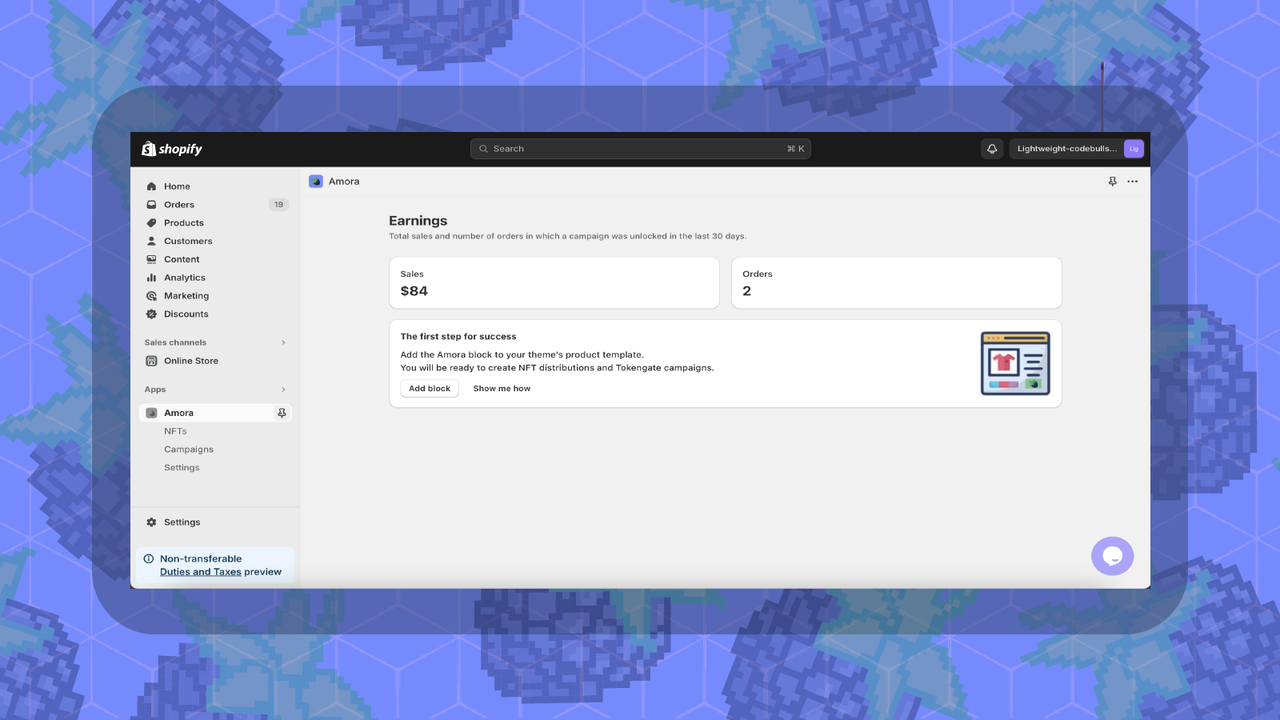Click the Content icon in sidebar

151,259
